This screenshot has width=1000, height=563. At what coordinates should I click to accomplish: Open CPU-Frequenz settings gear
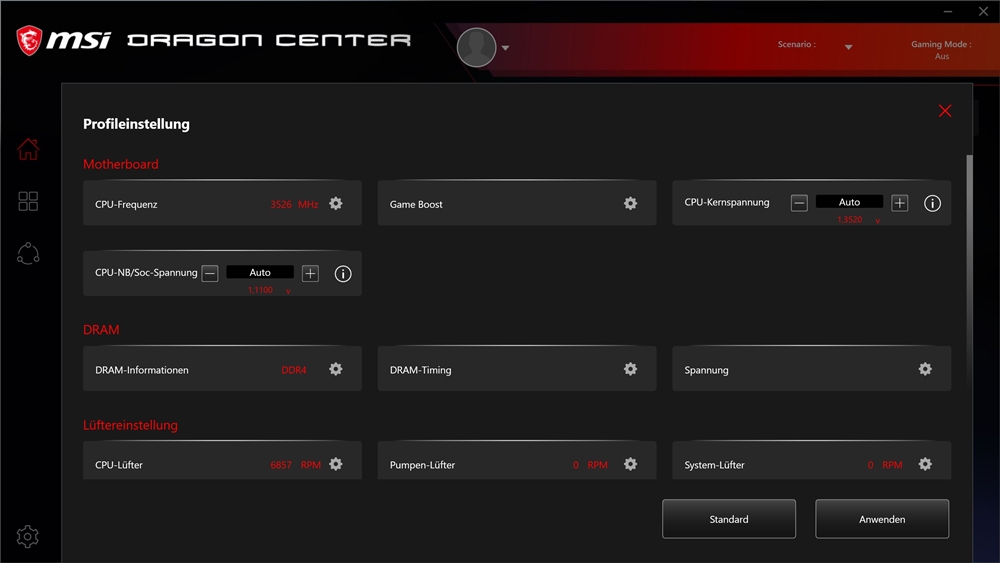click(336, 203)
